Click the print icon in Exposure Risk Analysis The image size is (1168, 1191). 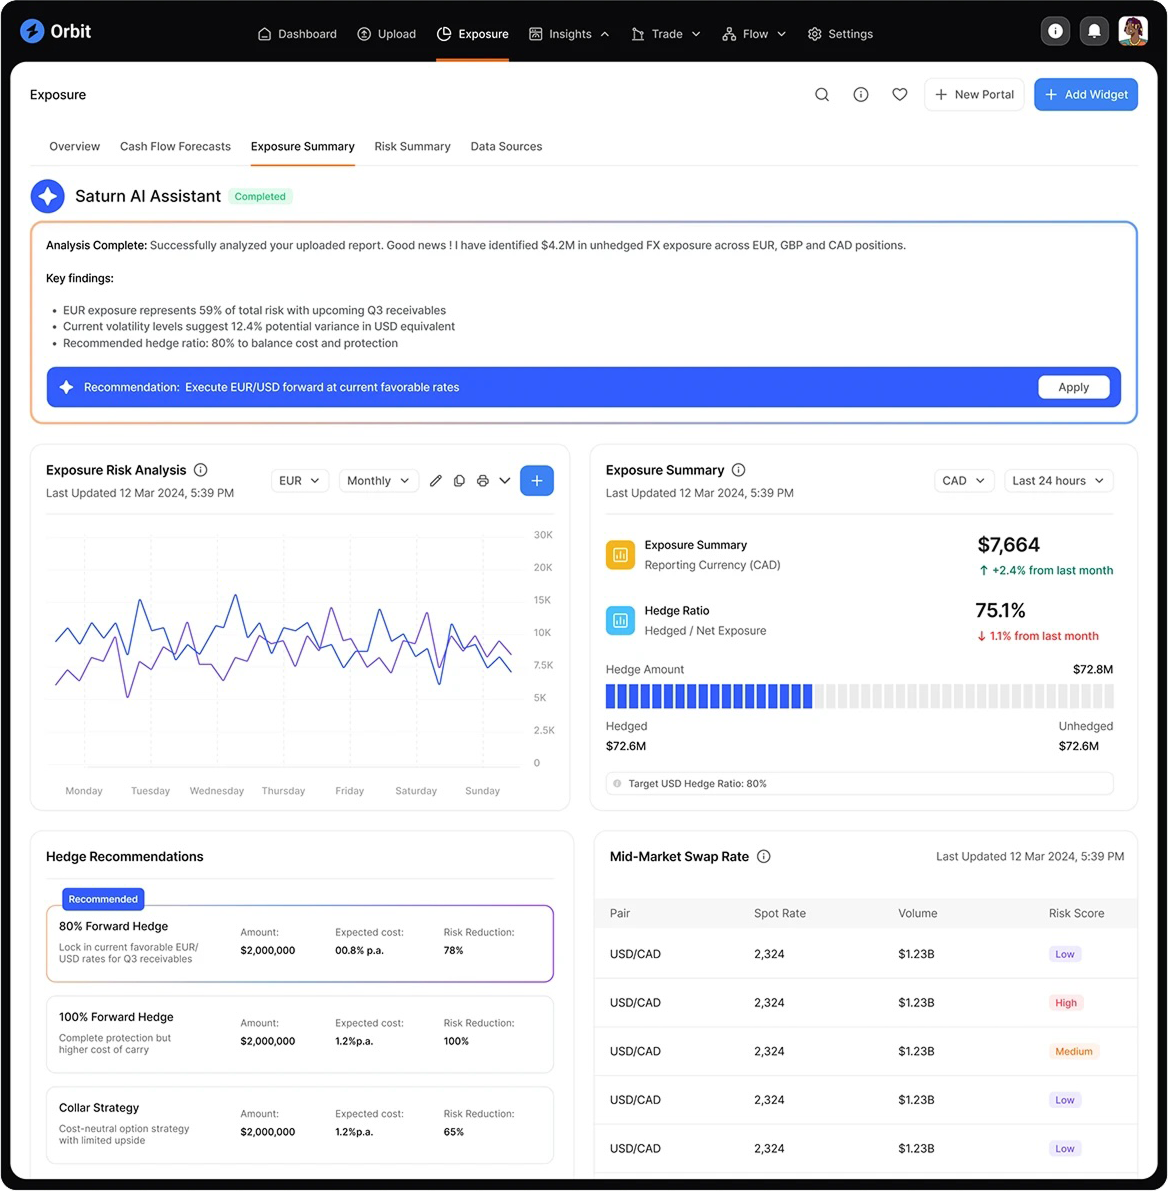tap(483, 481)
